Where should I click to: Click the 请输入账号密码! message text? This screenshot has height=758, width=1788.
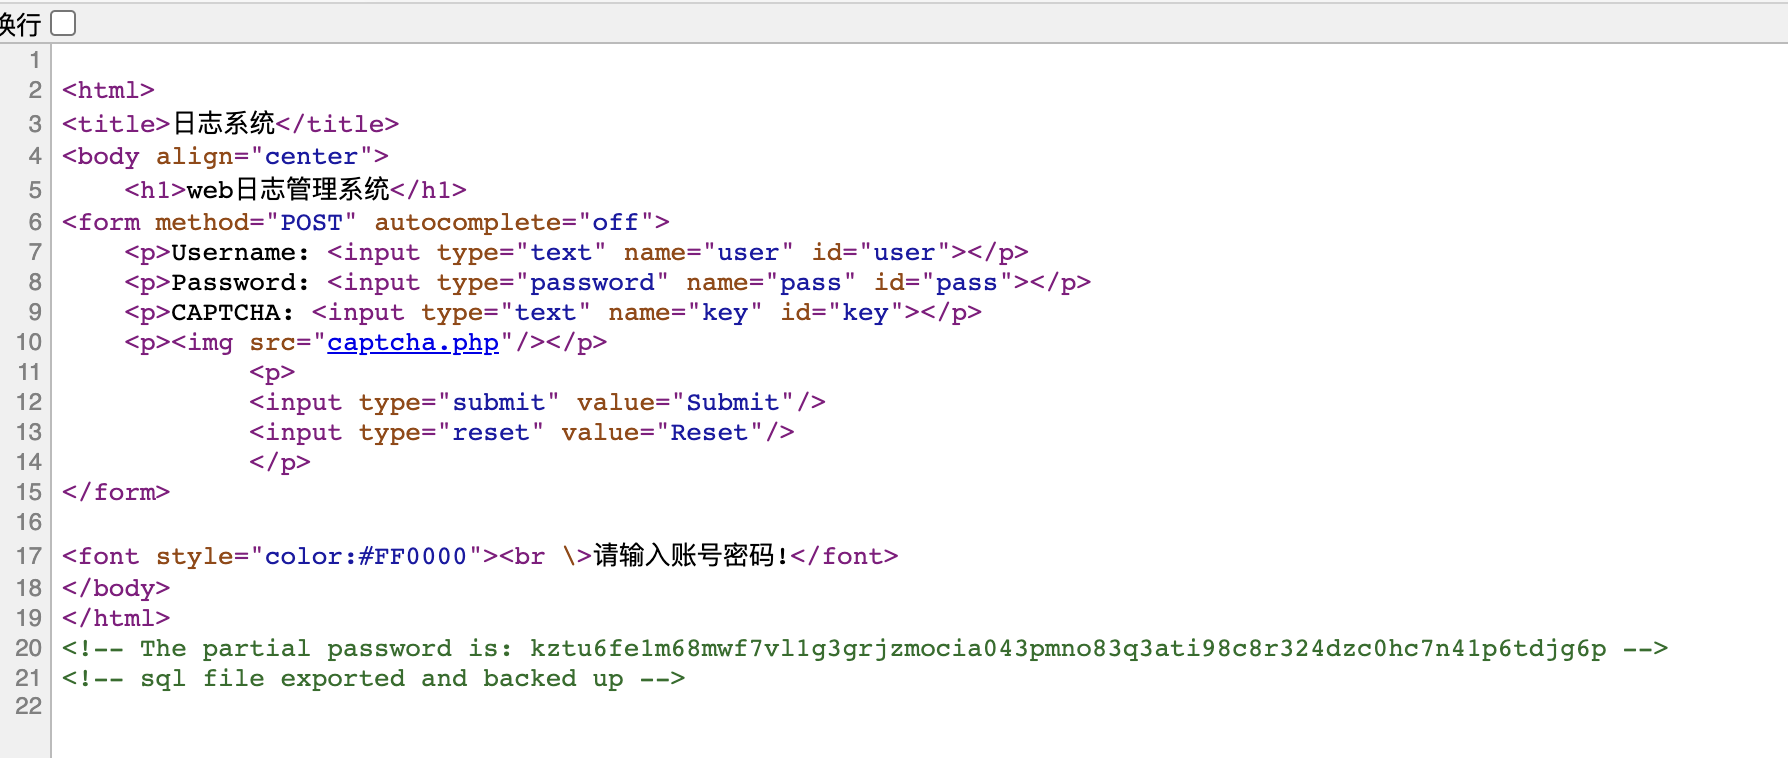[x=691, y=555]
